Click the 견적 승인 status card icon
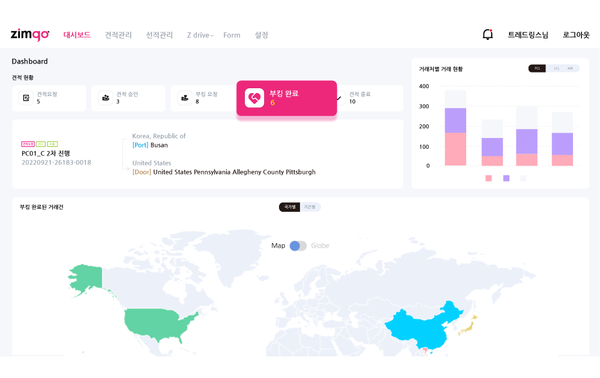This screenshot has width=600, height=378. point(105,98)
